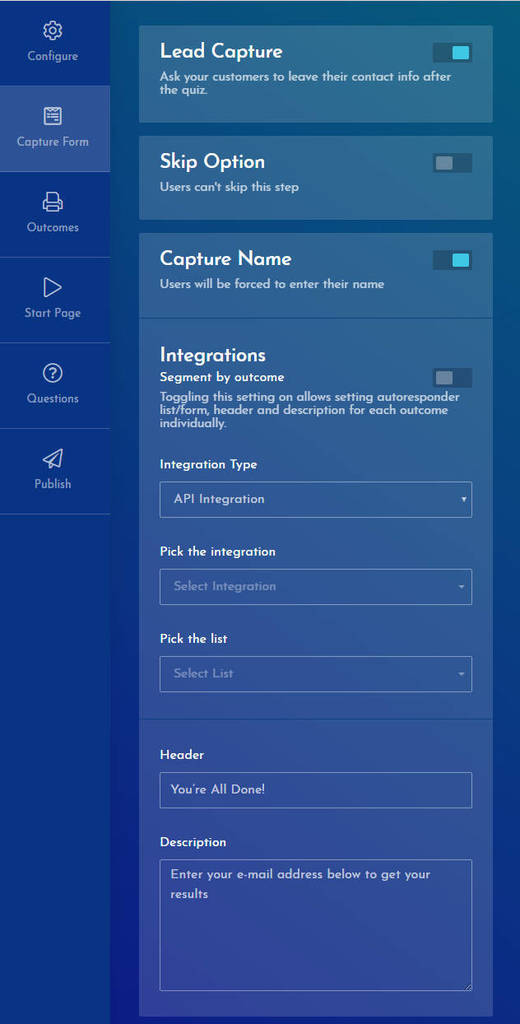Focus the Description text area

[316, 925]
